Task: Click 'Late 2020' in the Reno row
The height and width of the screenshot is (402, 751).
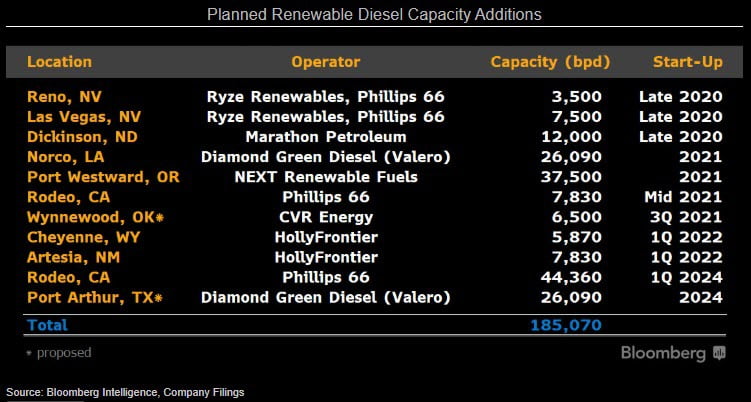Action: coord(681,97)
